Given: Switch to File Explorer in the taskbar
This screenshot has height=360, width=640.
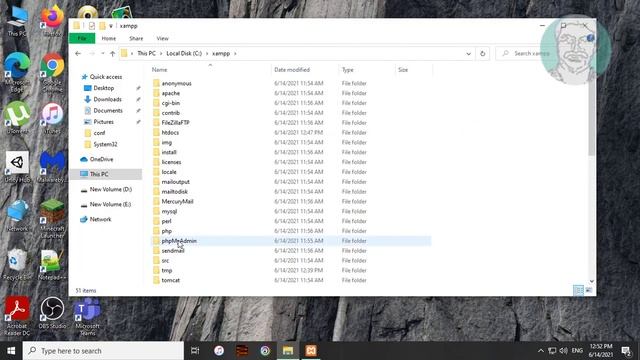Looking at the screenshot, I should coord(288,351).
